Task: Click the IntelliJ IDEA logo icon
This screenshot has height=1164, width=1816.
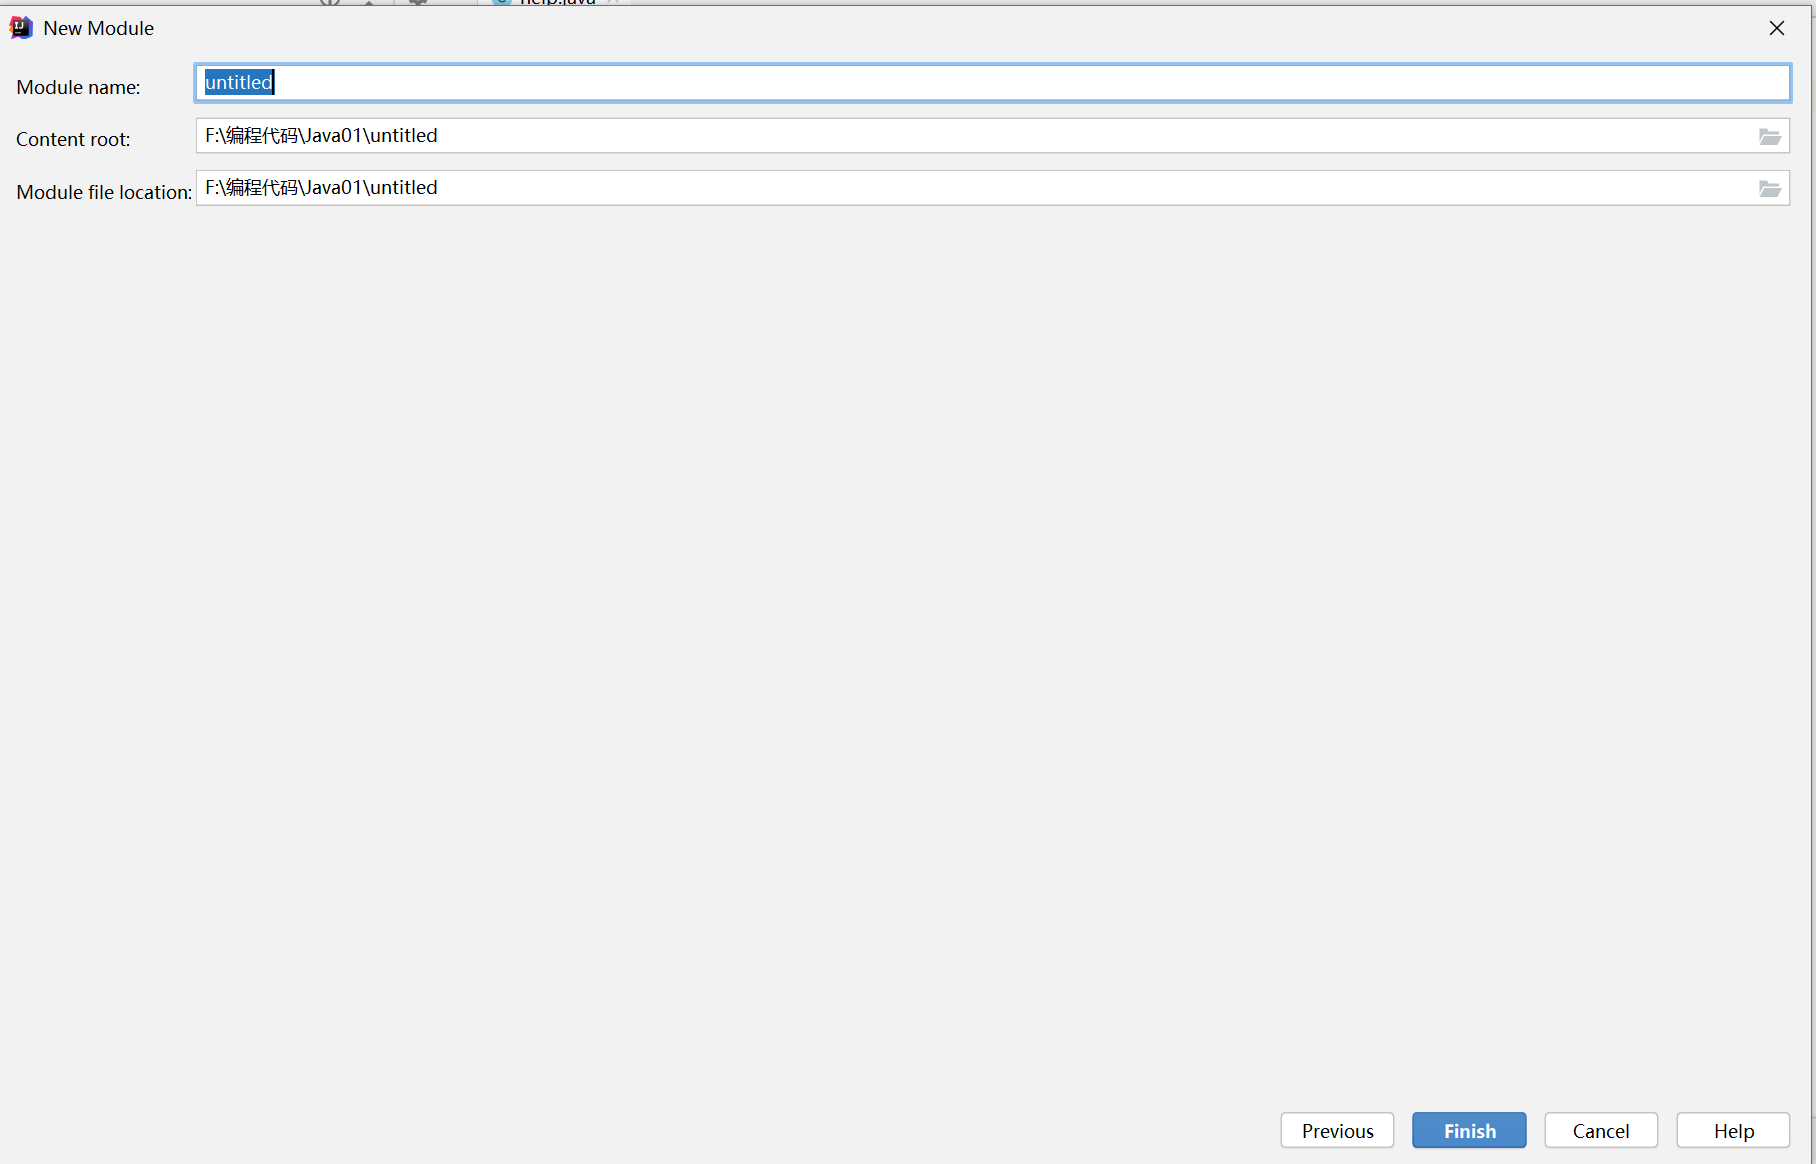Action: [21, 28]
